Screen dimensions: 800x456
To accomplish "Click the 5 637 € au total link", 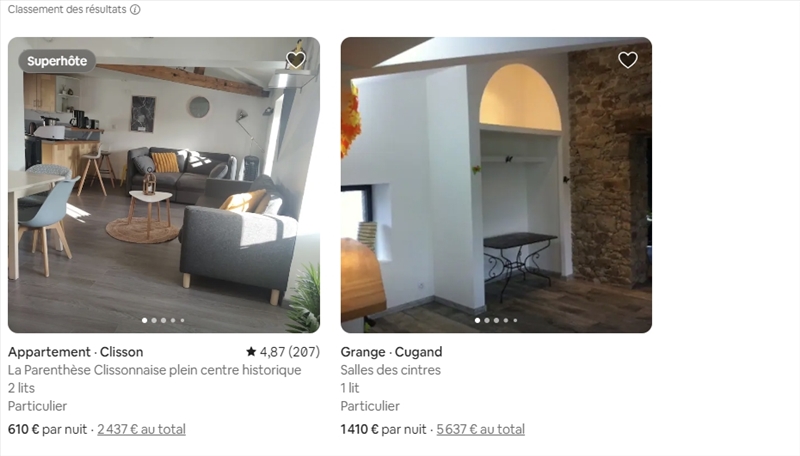I will coord(480,429).
